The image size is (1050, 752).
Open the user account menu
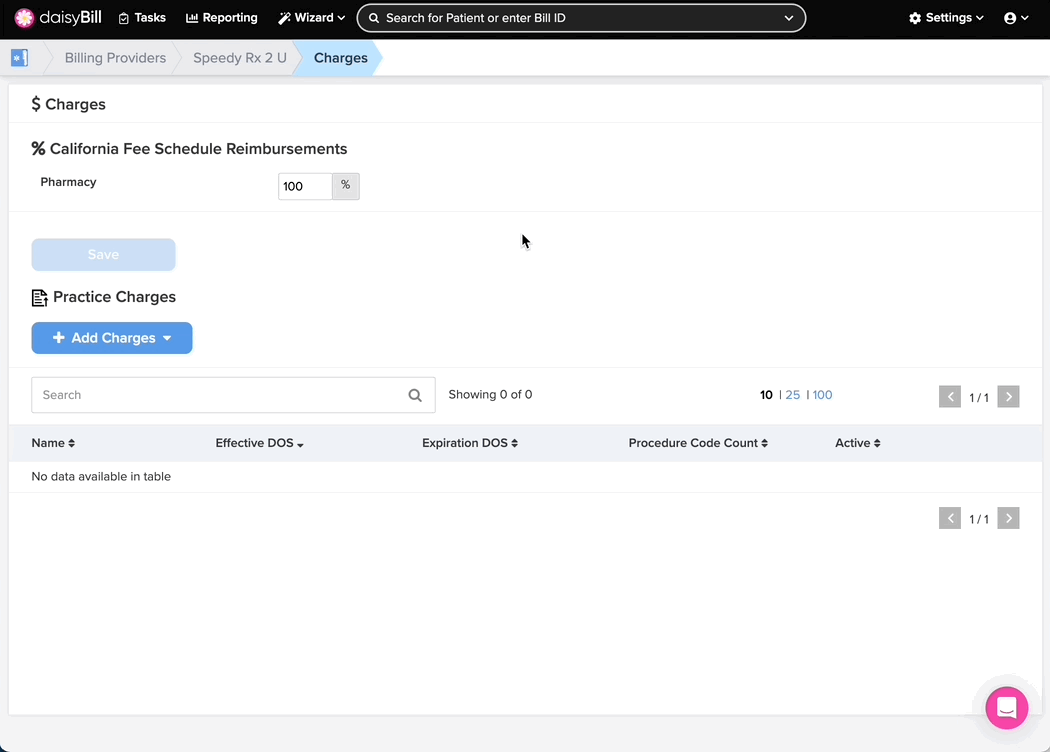point(1016,18)
